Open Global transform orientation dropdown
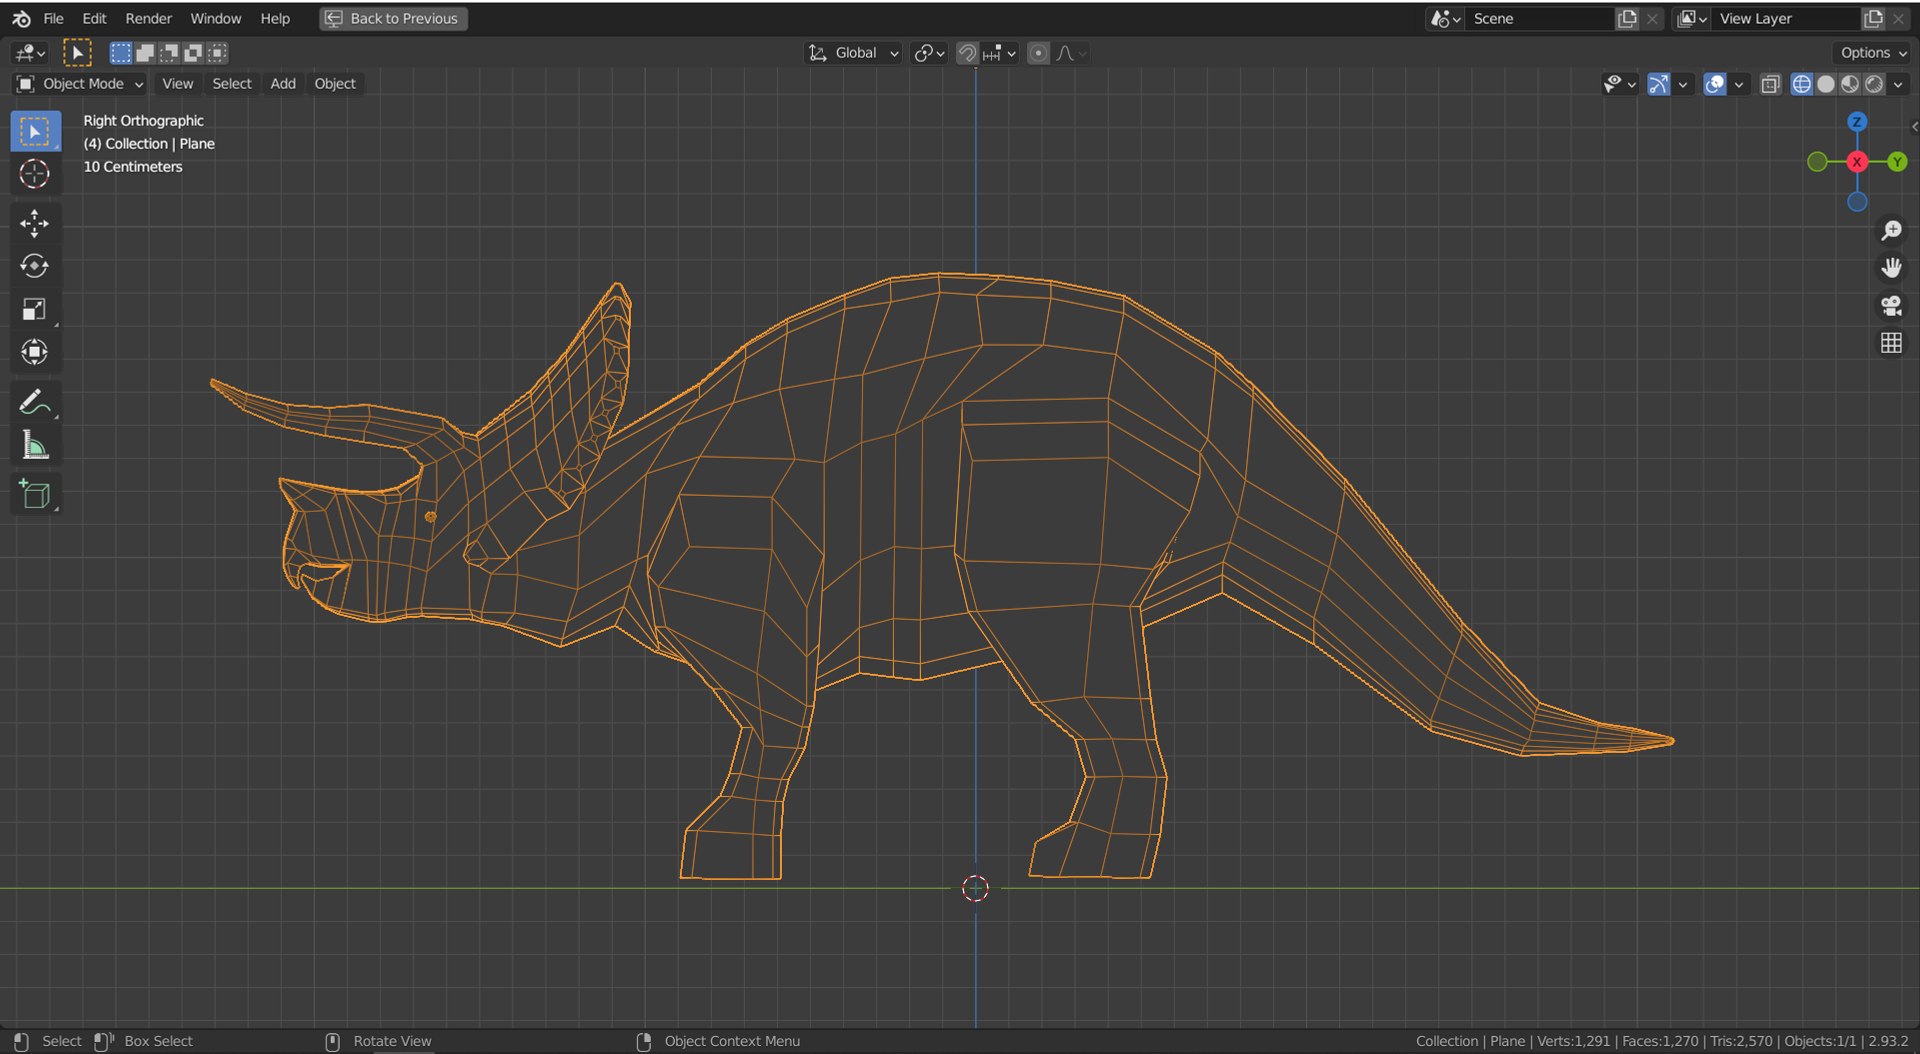 (856, 53)
